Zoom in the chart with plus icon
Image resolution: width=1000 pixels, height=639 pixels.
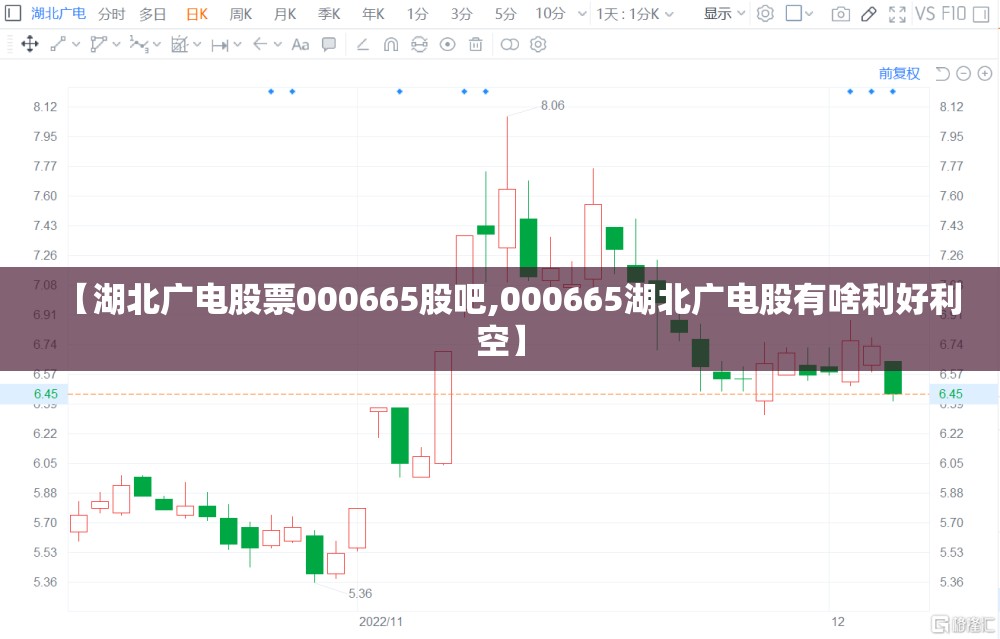pos(985,74)
